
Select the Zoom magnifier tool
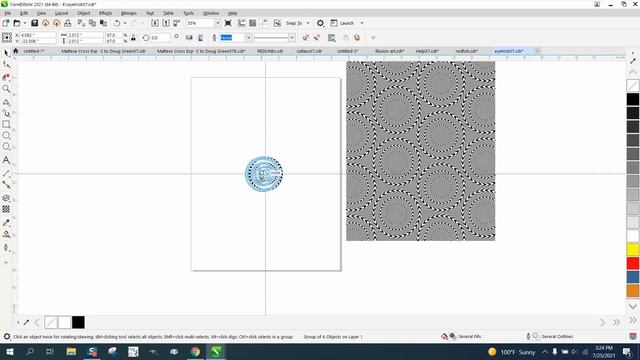[x=6, y=89]
